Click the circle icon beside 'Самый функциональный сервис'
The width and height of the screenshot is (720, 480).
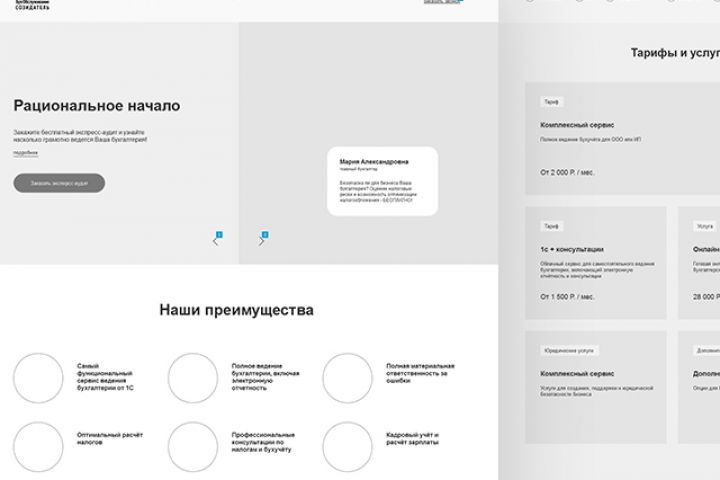39,378
